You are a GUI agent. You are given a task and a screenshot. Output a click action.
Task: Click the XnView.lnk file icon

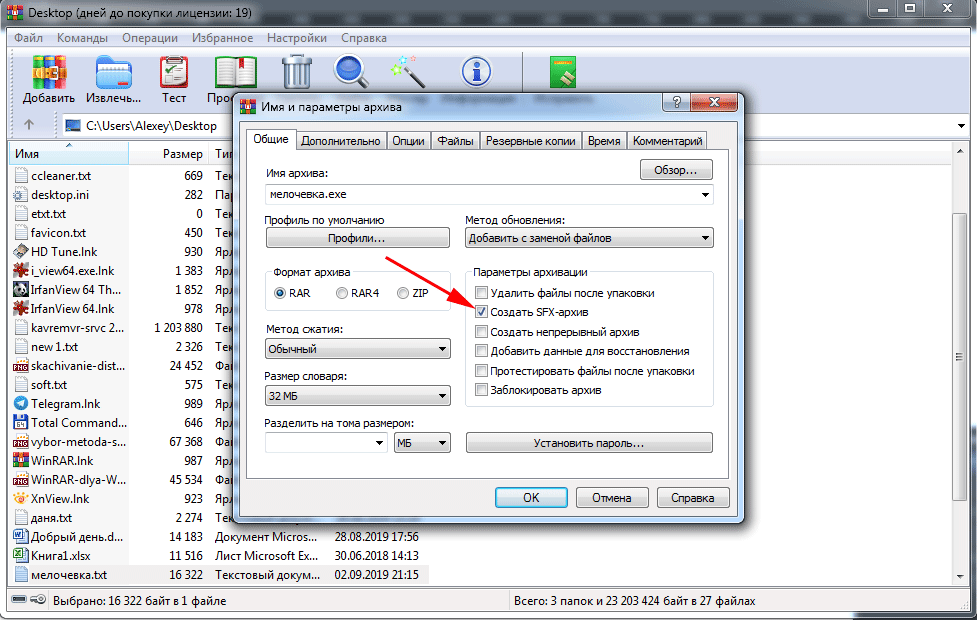tap(21, 498)
